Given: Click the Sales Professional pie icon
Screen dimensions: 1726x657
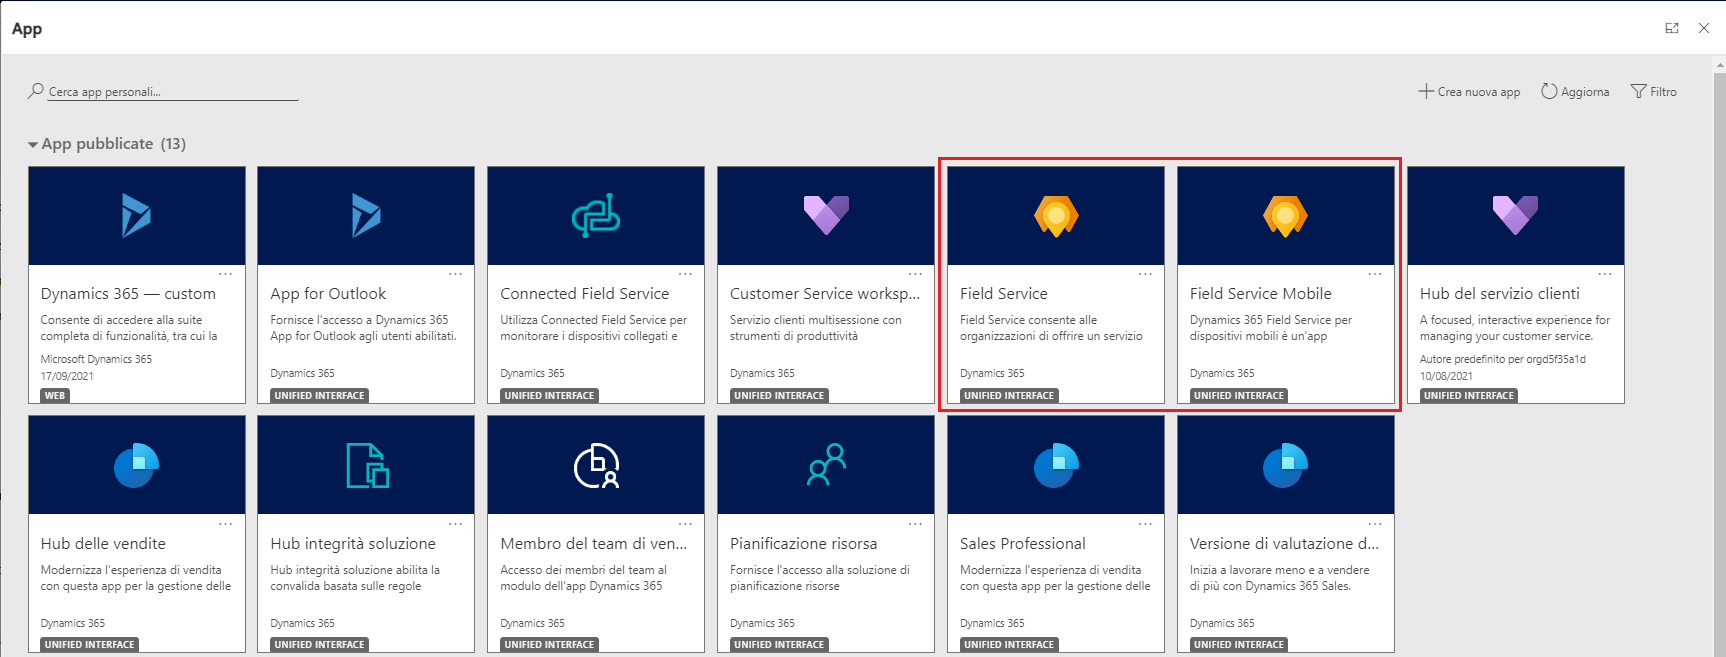Looking at the screenshot, I should tap(1056, 465).
